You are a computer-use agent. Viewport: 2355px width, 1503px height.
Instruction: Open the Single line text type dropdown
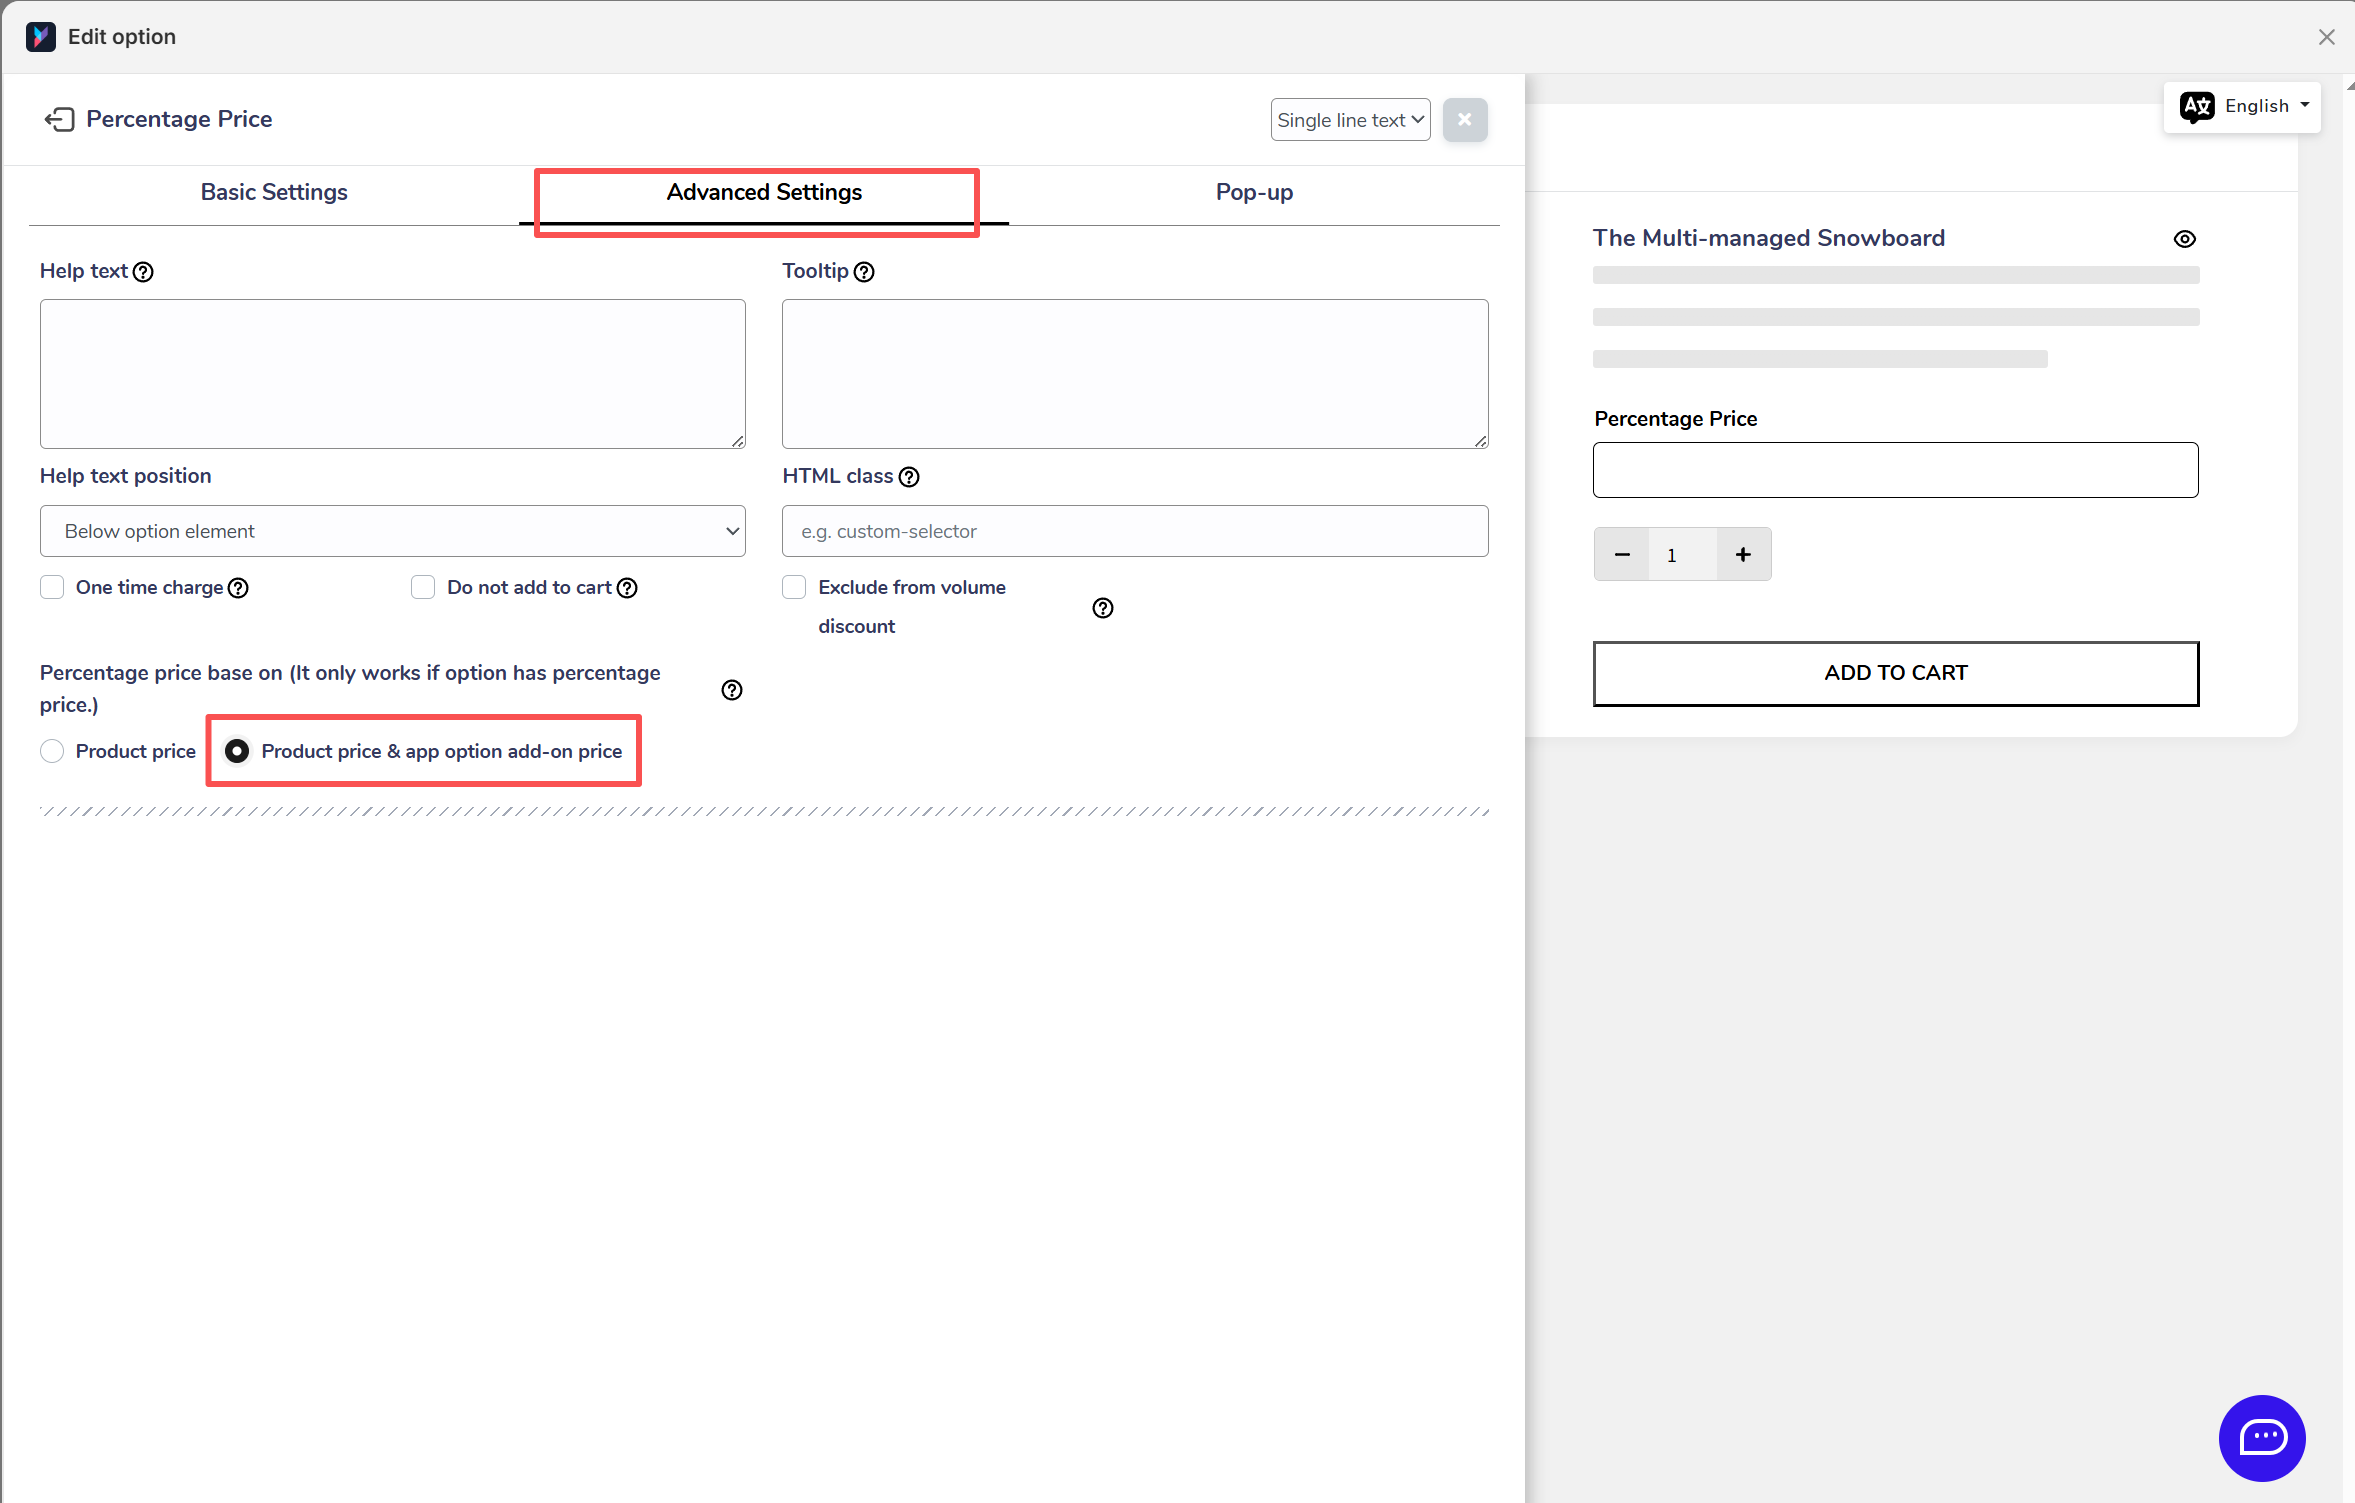pyautogui.click(x=1349, y=120)
